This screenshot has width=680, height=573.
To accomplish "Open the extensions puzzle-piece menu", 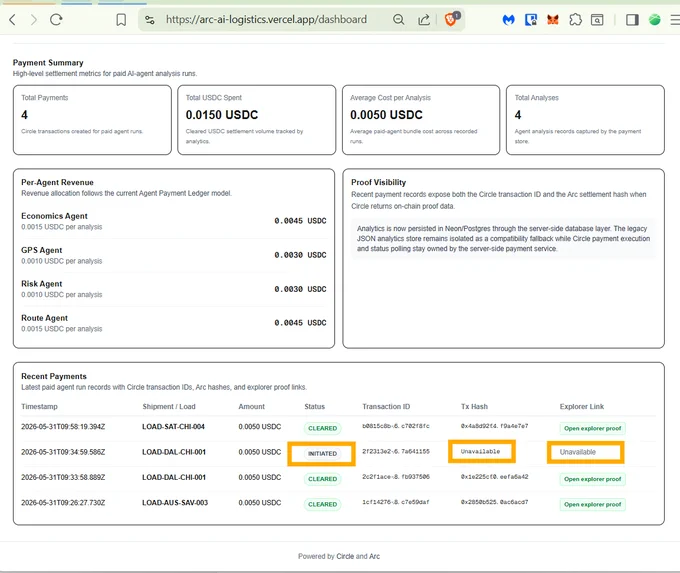I will pyautogui.click(x=575, y=20).
